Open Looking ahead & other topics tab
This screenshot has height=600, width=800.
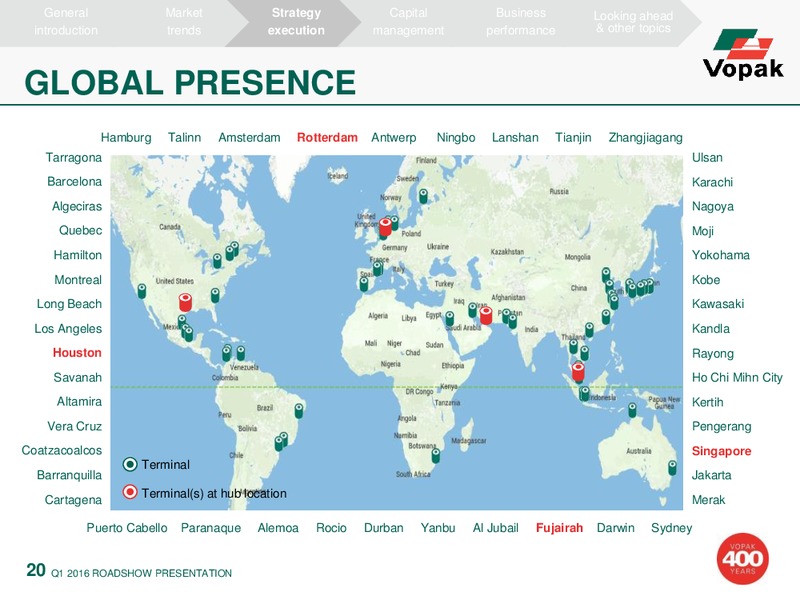coord(633,21)
